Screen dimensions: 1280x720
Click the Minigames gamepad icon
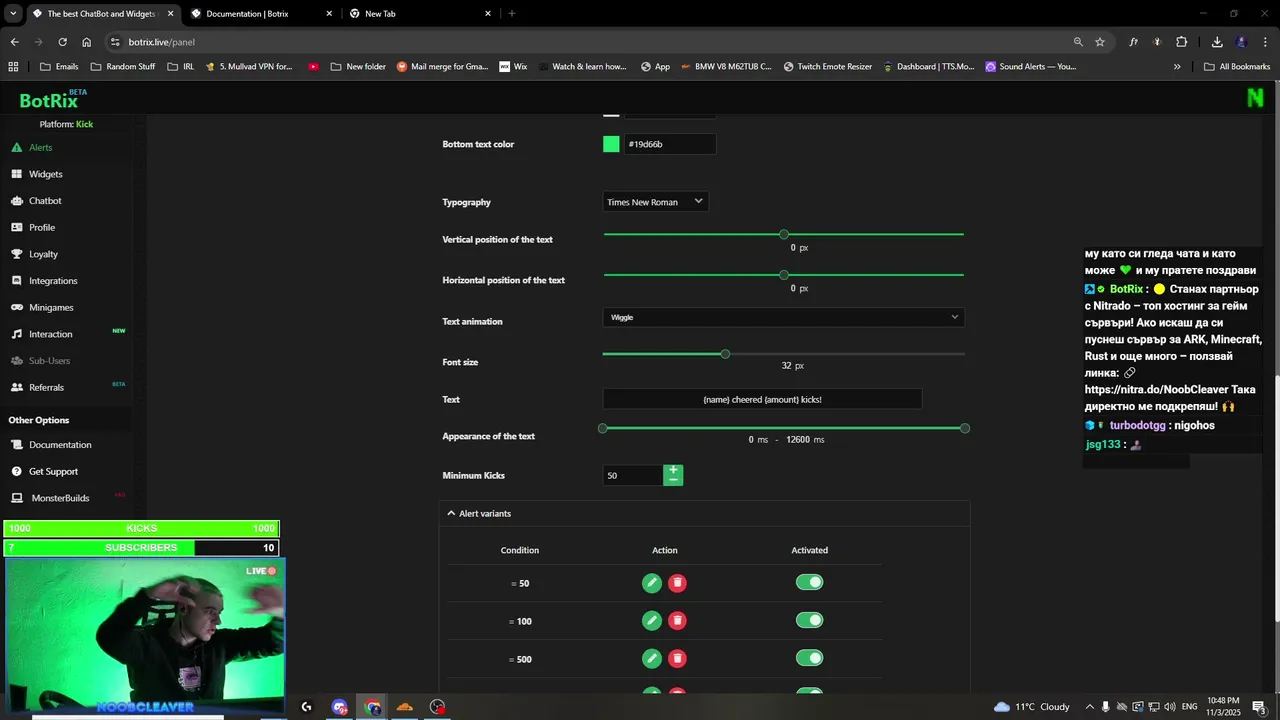[x=17, y=307]
